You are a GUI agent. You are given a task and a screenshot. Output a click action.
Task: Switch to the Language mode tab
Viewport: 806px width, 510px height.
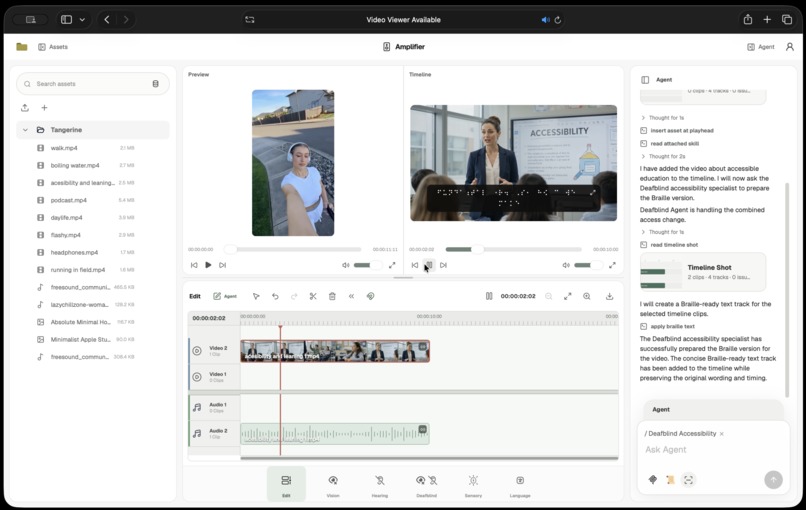tap(520, 484)
